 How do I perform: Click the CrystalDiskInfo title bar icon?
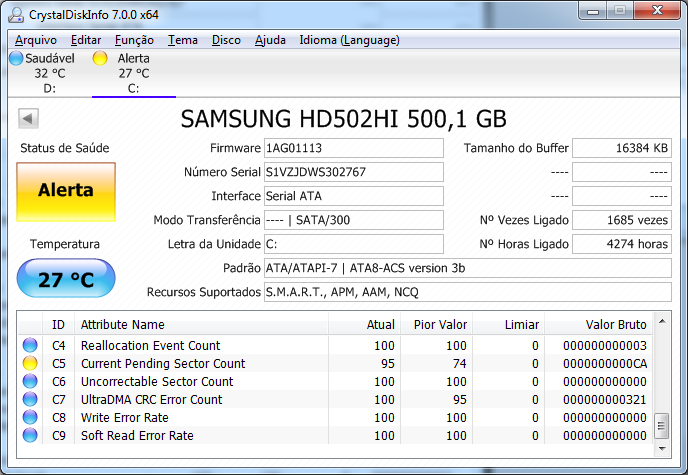pos(16,14)
